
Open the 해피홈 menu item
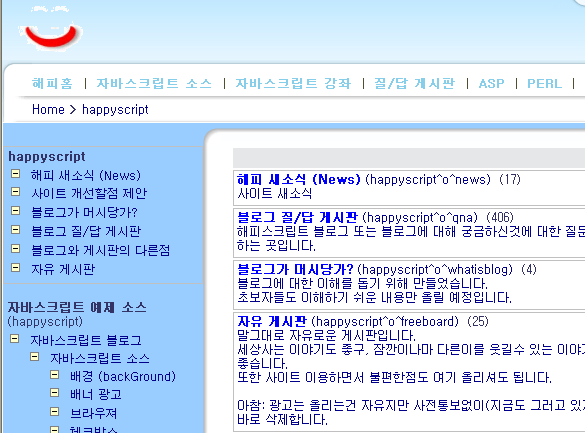point(52,83)
